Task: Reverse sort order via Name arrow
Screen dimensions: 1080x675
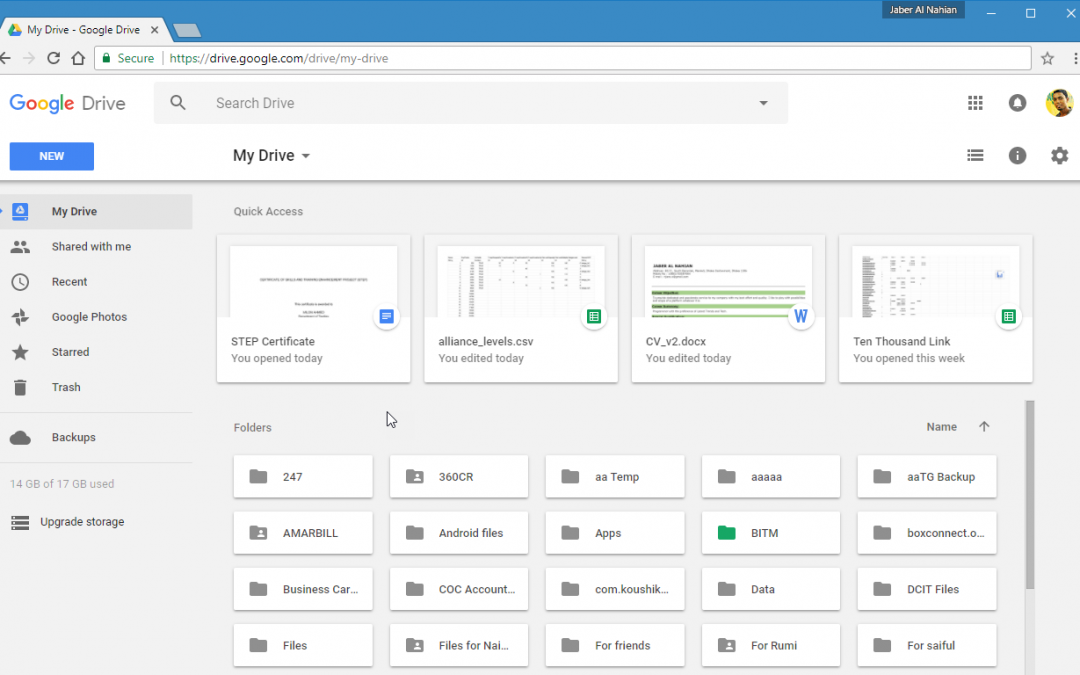Action: (984, 426)
